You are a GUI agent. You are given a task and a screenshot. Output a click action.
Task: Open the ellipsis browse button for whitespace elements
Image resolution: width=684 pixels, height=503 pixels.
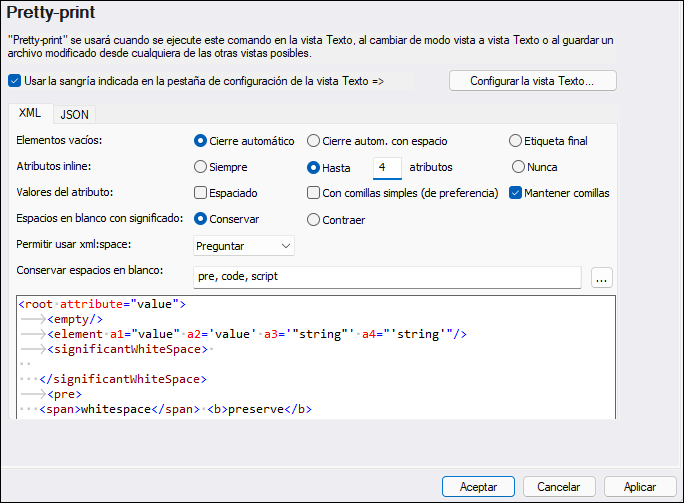pos(601,279)
